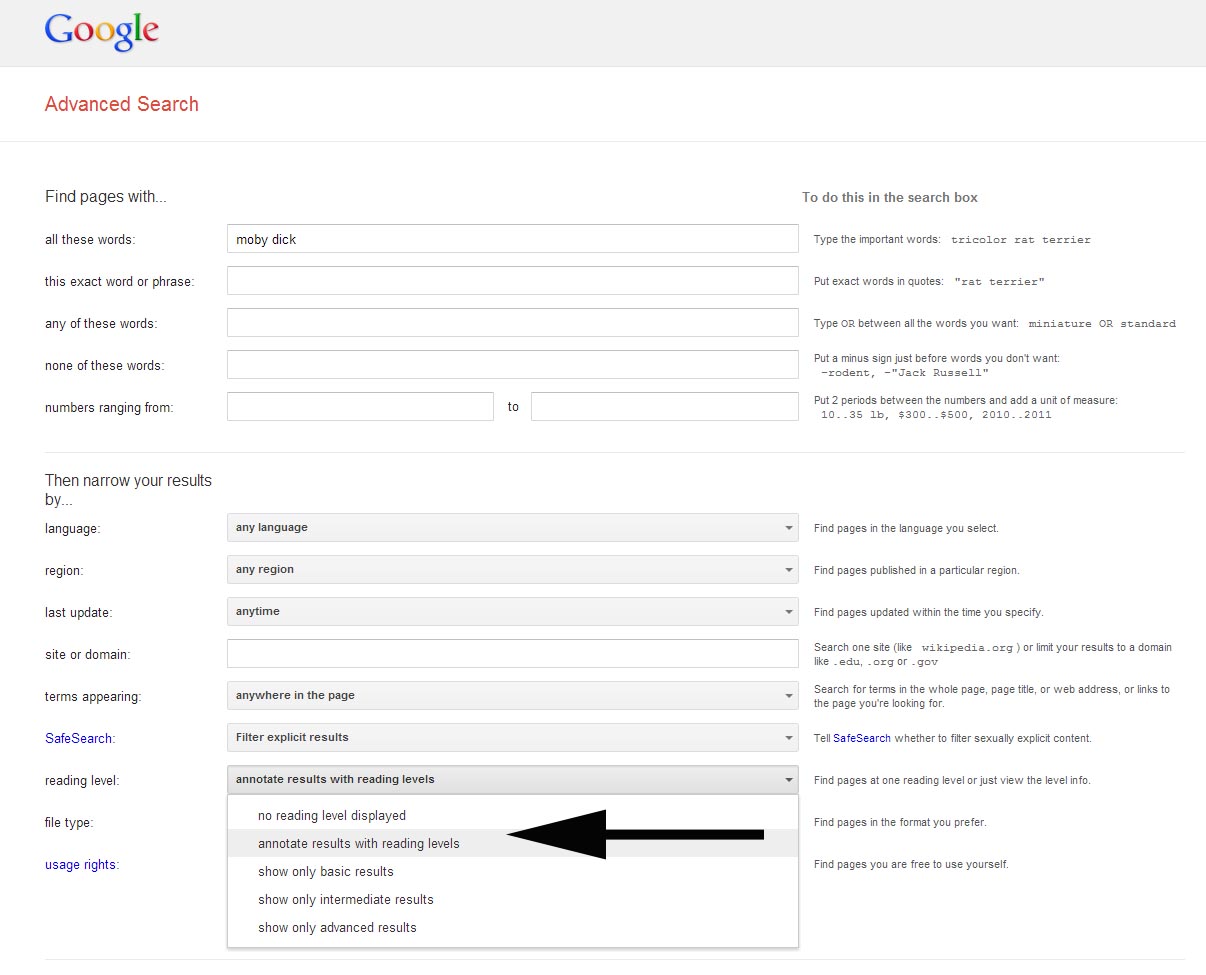This screenshot has height=975, width=1206.
Task: Click the 'any of these words' input
Action: point(512,323)
